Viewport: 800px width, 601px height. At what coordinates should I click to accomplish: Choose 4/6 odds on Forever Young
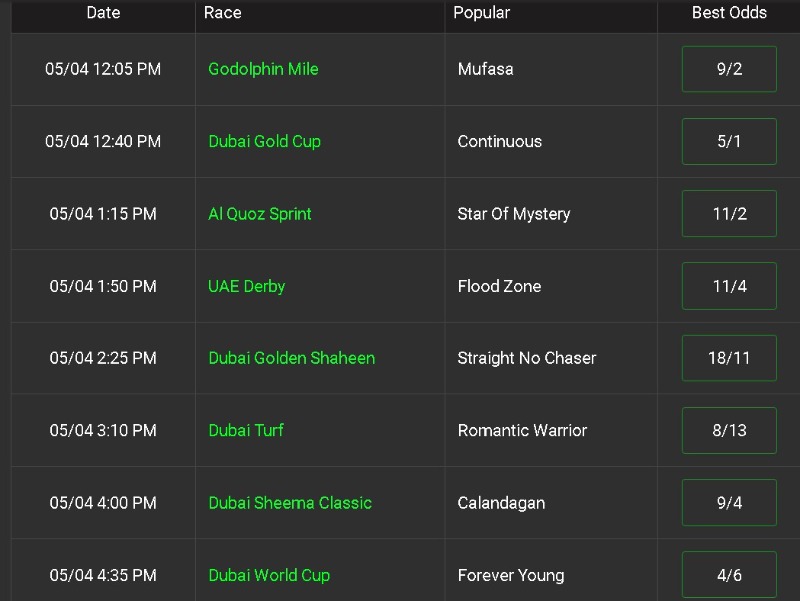click(729, 575)
